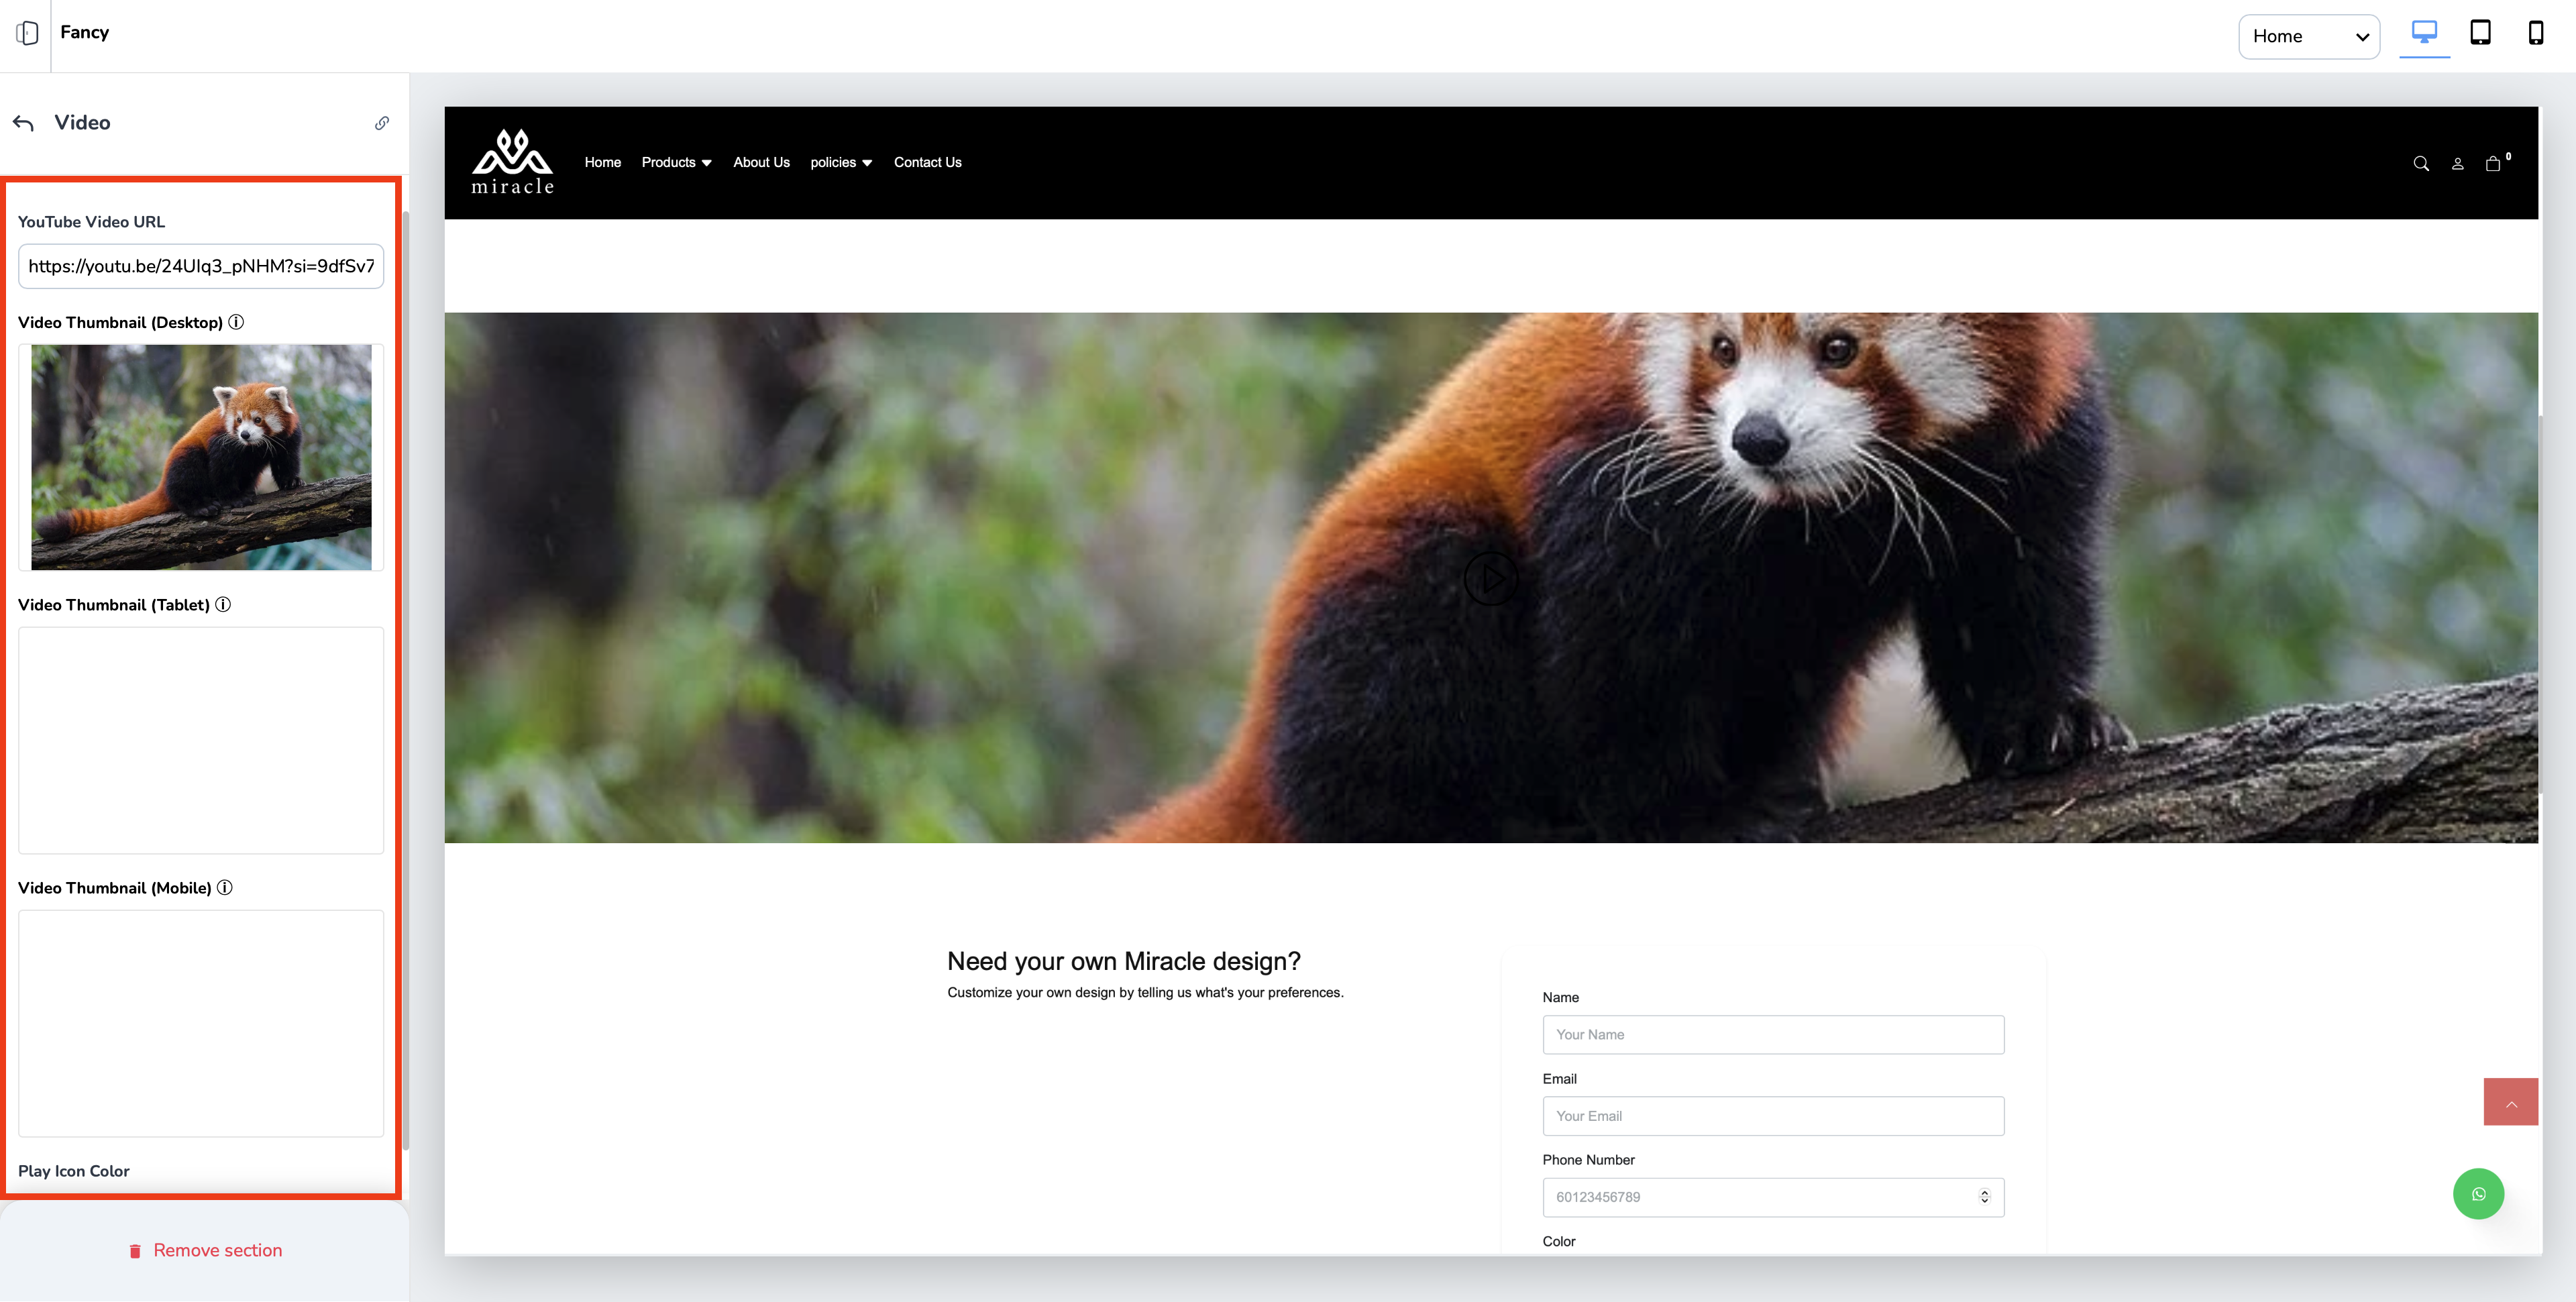Viewport: 2576px width, 1302px height.
Task: Click the user account icon
Action: pyautogui.click(x=2457, y=164)
